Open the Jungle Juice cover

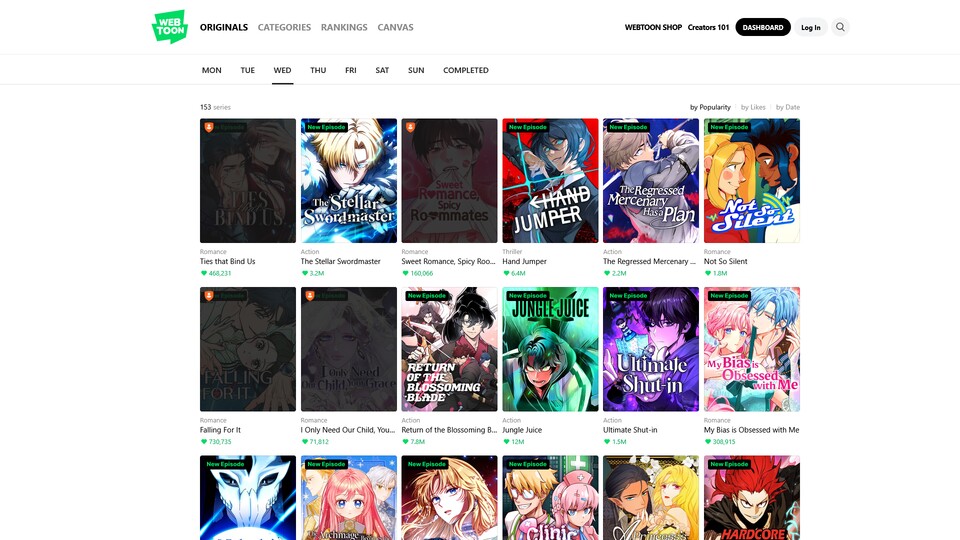coord(550,349)
